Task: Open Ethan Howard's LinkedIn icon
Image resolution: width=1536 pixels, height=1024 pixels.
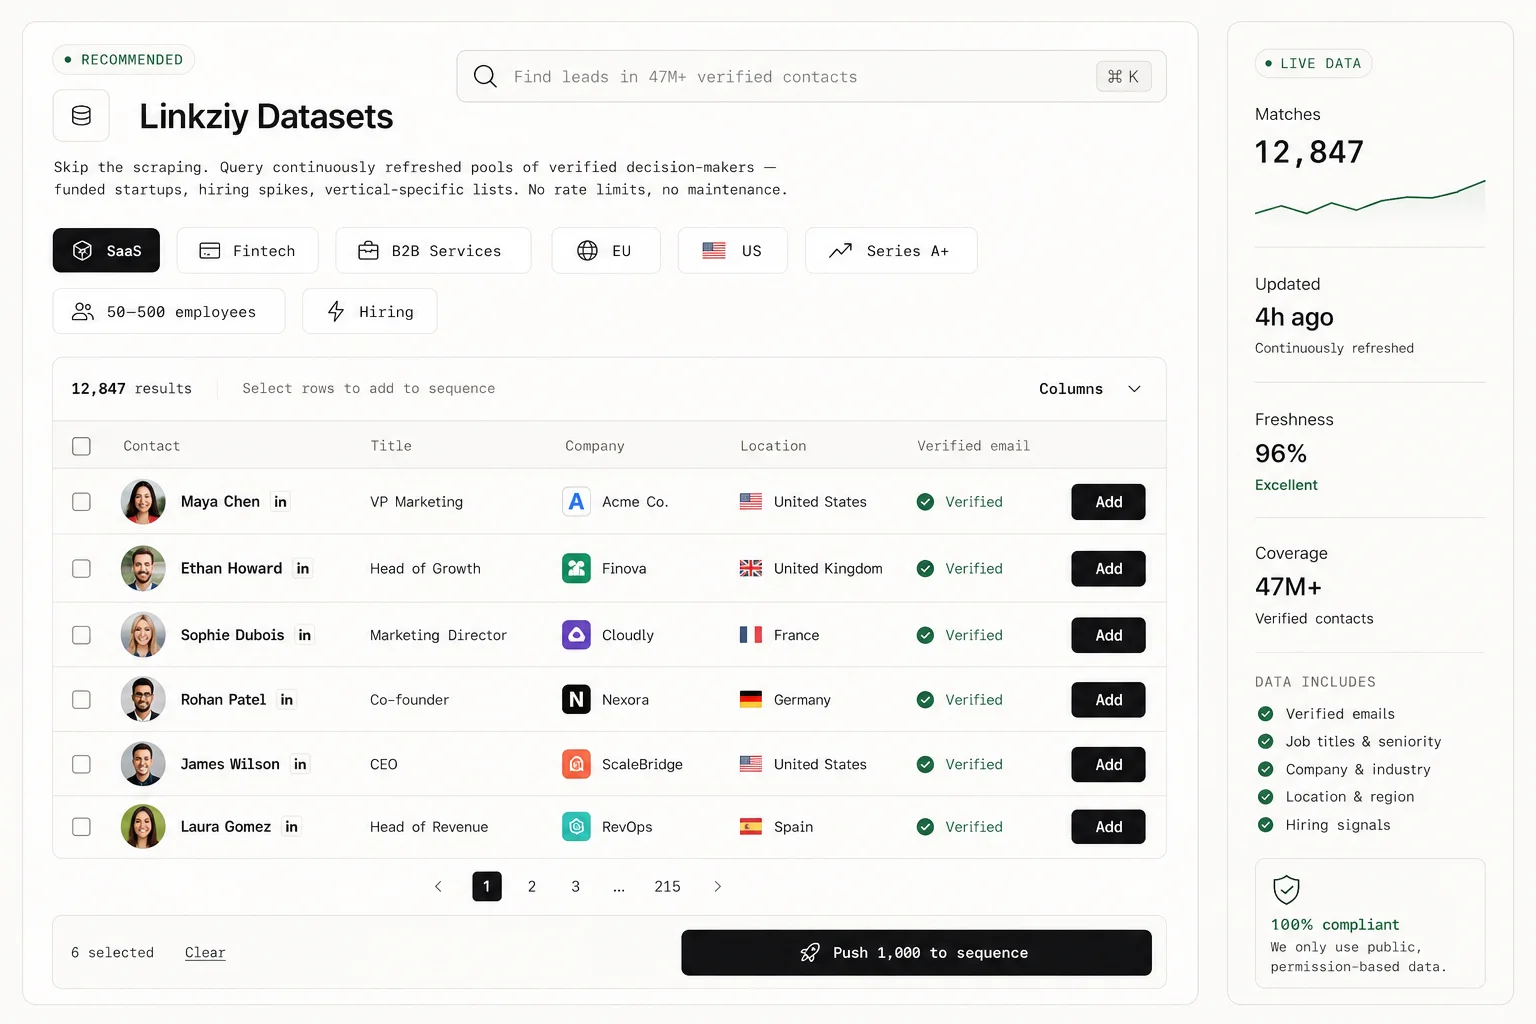Action: pos(303,568)
